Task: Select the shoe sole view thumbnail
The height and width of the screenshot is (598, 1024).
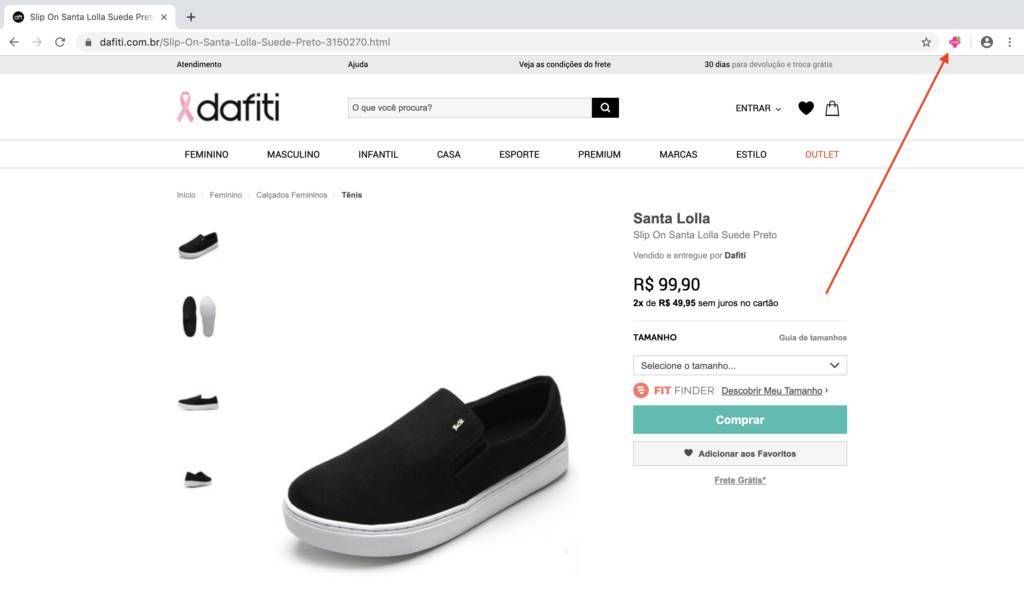Action: [x=199, y=317]
